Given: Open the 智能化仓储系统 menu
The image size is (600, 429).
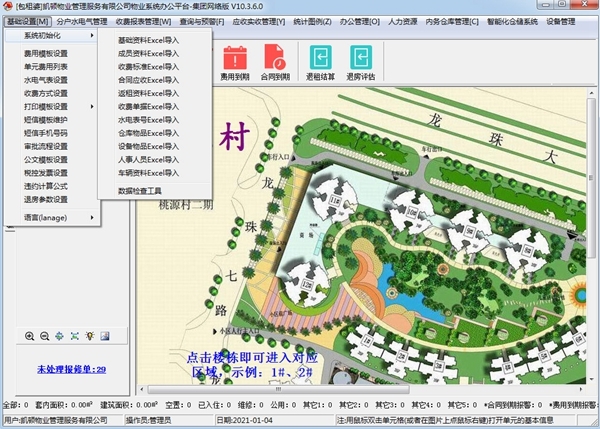Looking at the screenshot, I should [x=512, y=21].
